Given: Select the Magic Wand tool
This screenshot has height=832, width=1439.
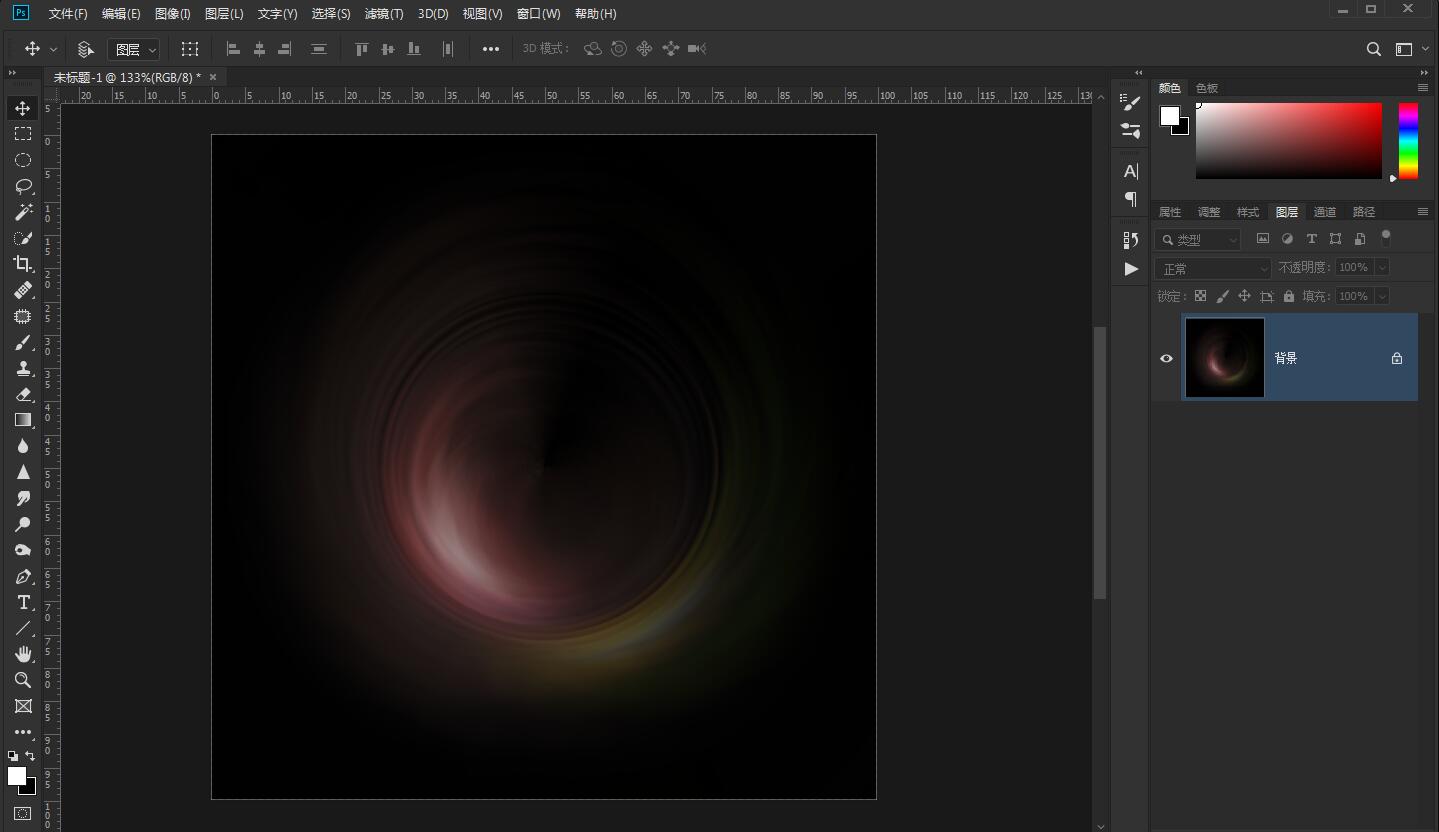Looking at the screenshot, I should click(x=23, y=212).
